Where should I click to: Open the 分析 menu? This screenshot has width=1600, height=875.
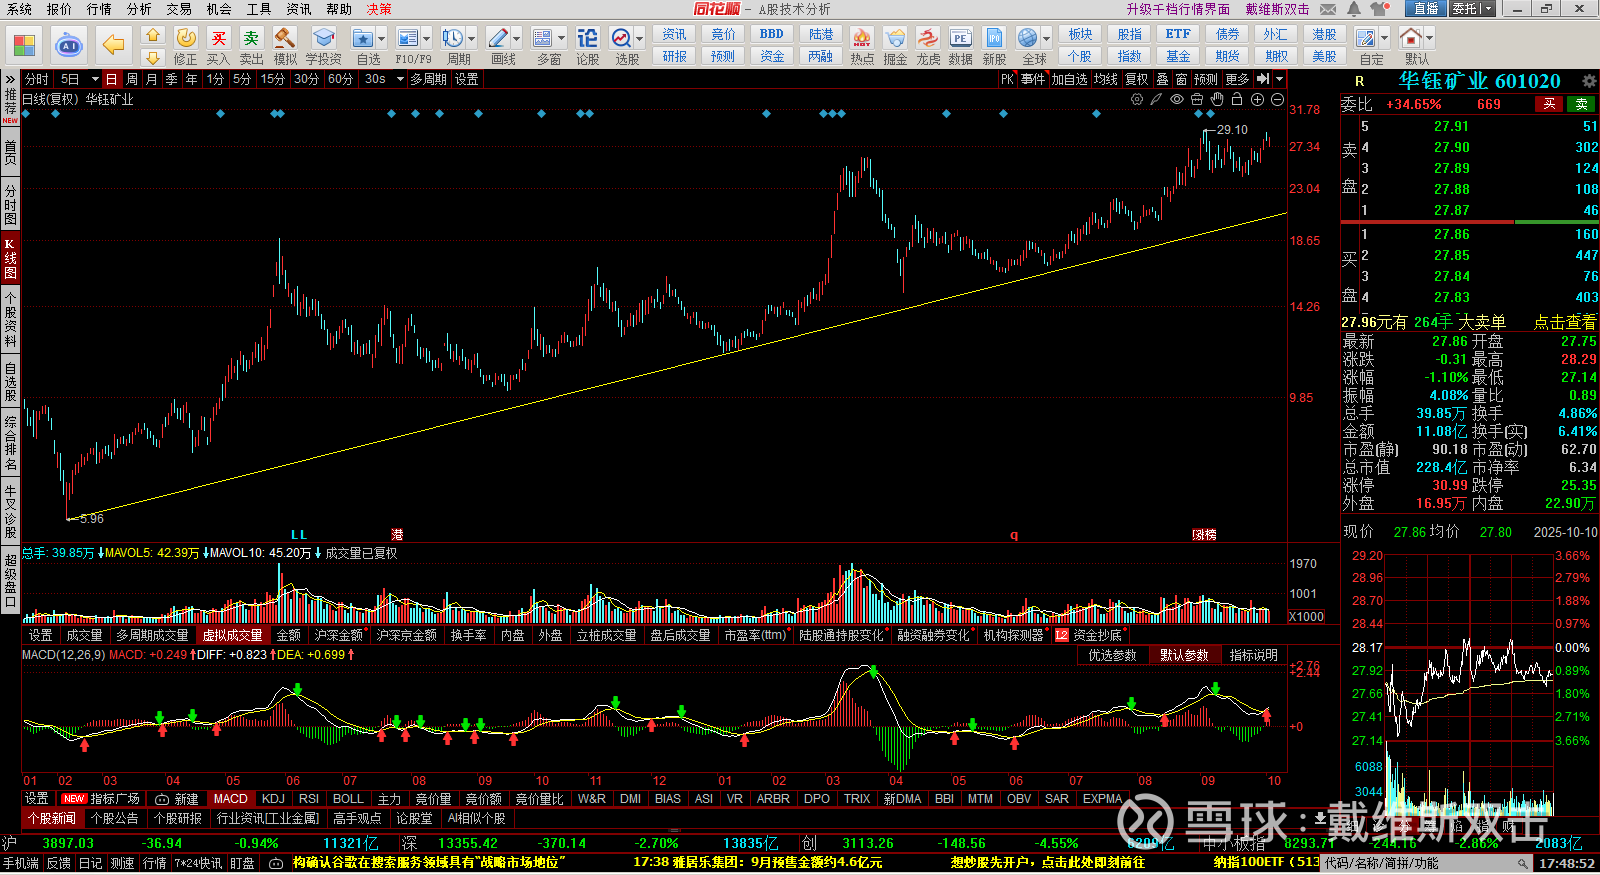click(x=139, y=9)
